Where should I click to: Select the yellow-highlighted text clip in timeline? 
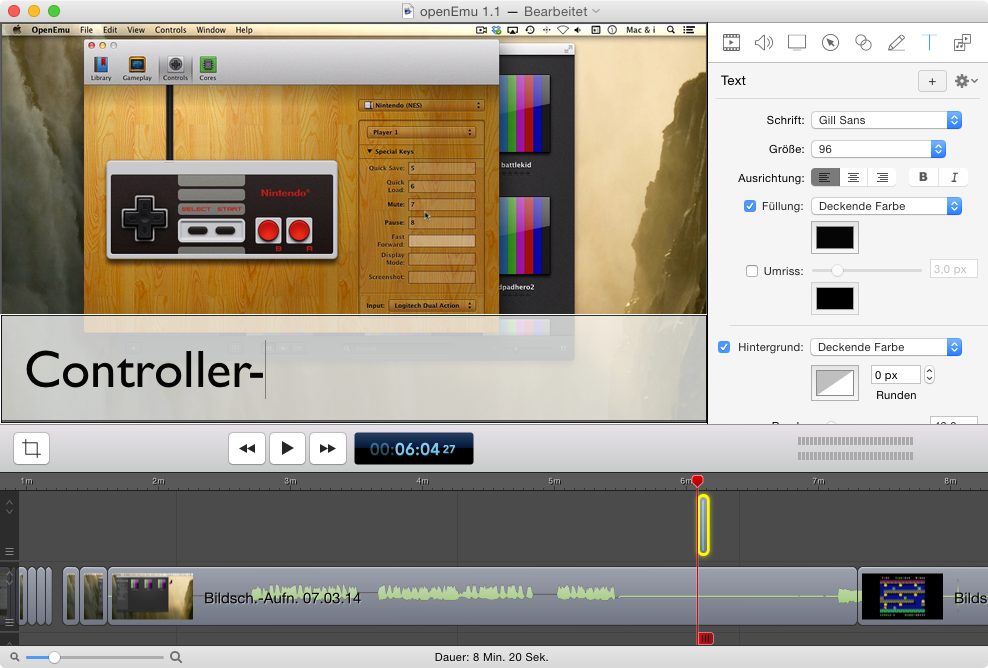pos(703,524)
